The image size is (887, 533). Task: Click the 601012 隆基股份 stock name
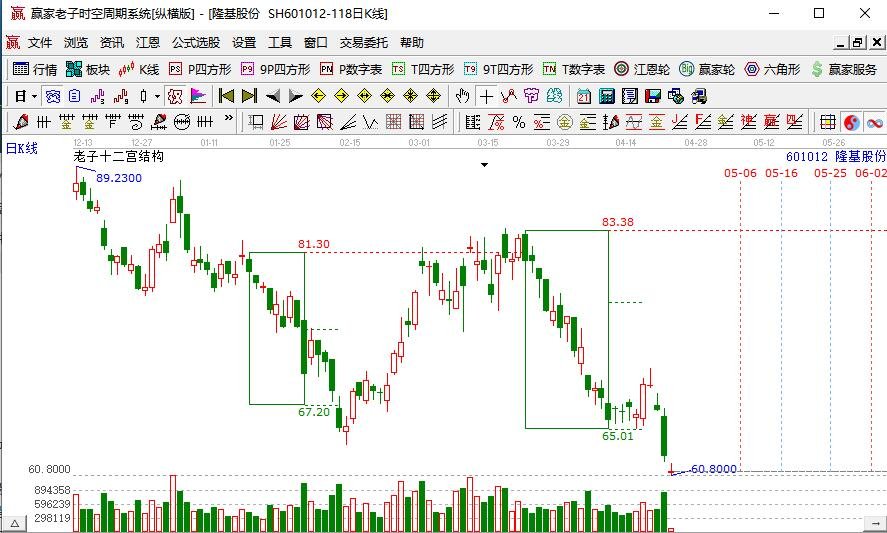836,157
